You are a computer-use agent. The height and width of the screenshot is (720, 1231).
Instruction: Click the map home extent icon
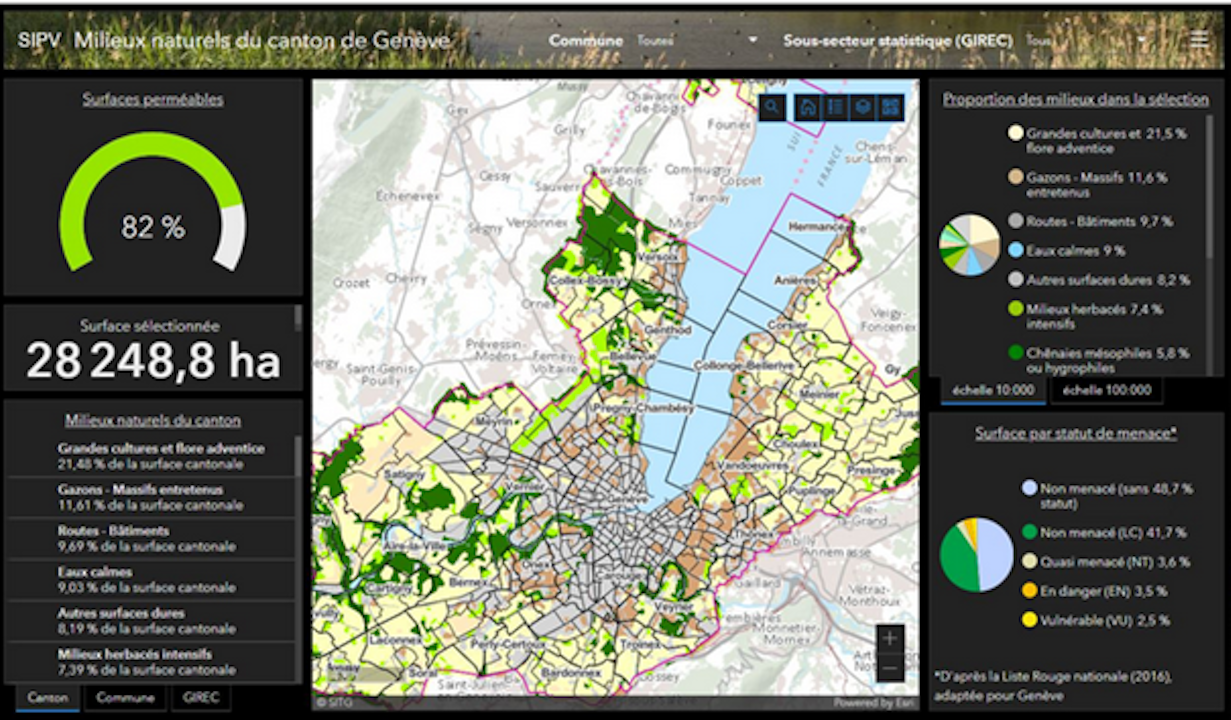(x=808, y=108)
